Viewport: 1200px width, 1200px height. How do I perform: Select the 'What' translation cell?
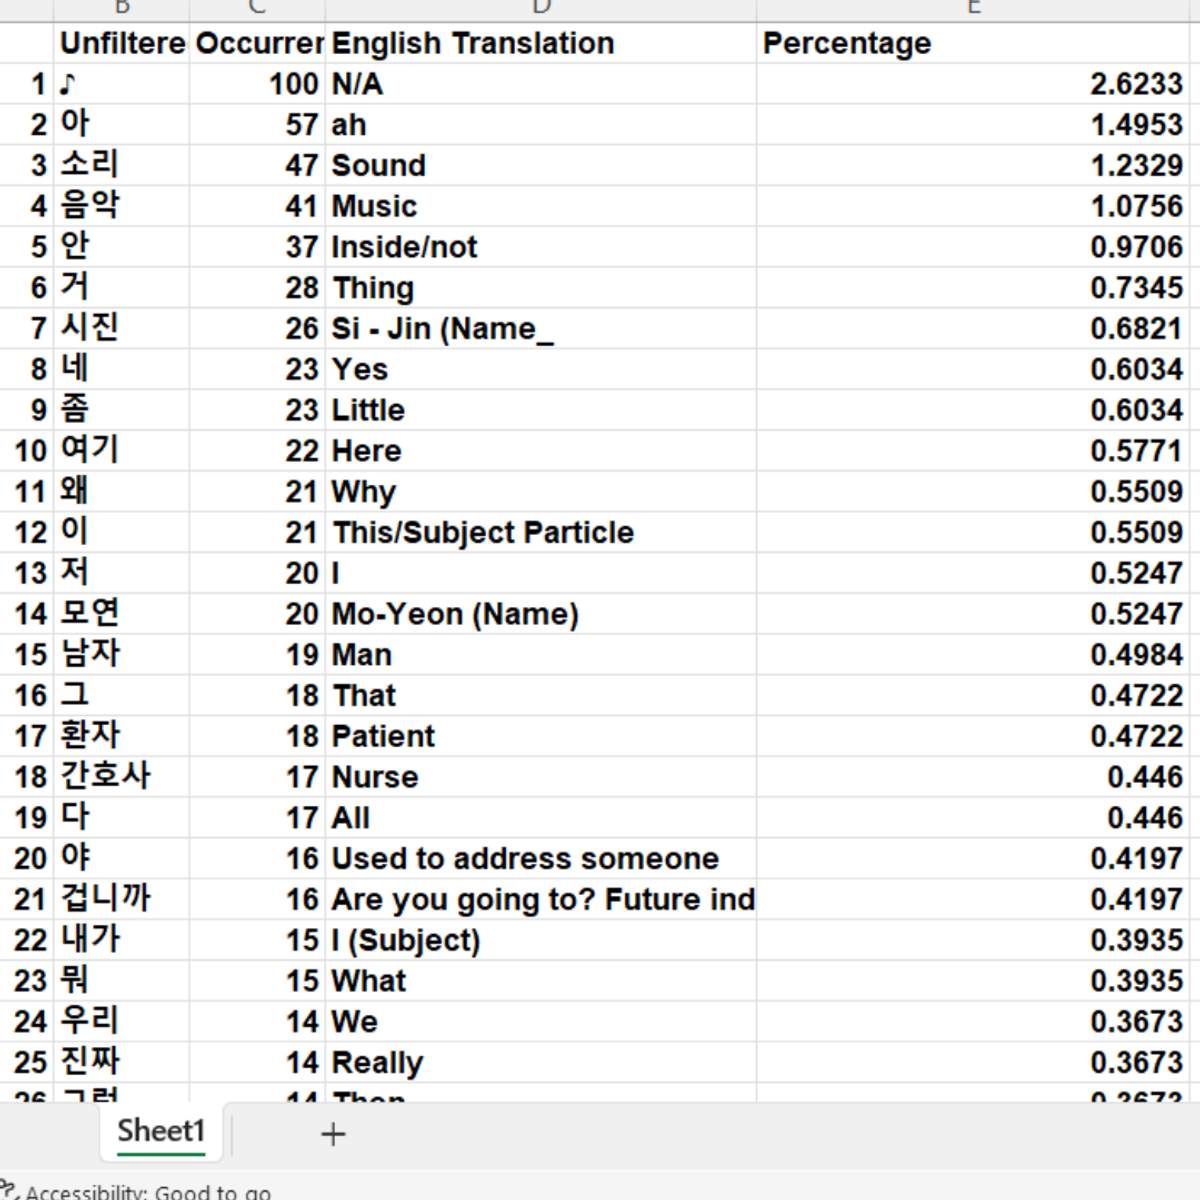click(x=541, y=981)
